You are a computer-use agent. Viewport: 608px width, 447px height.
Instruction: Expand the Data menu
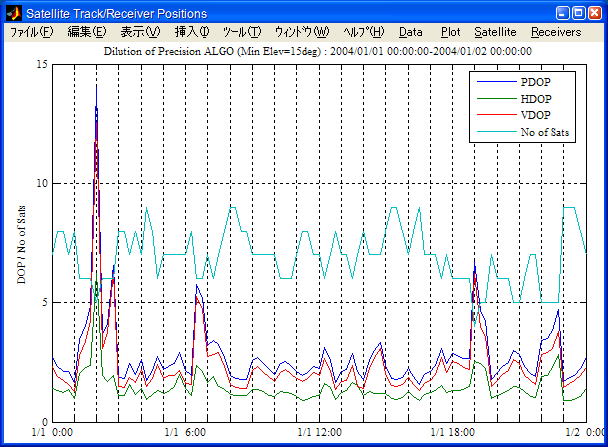point(411,32)
